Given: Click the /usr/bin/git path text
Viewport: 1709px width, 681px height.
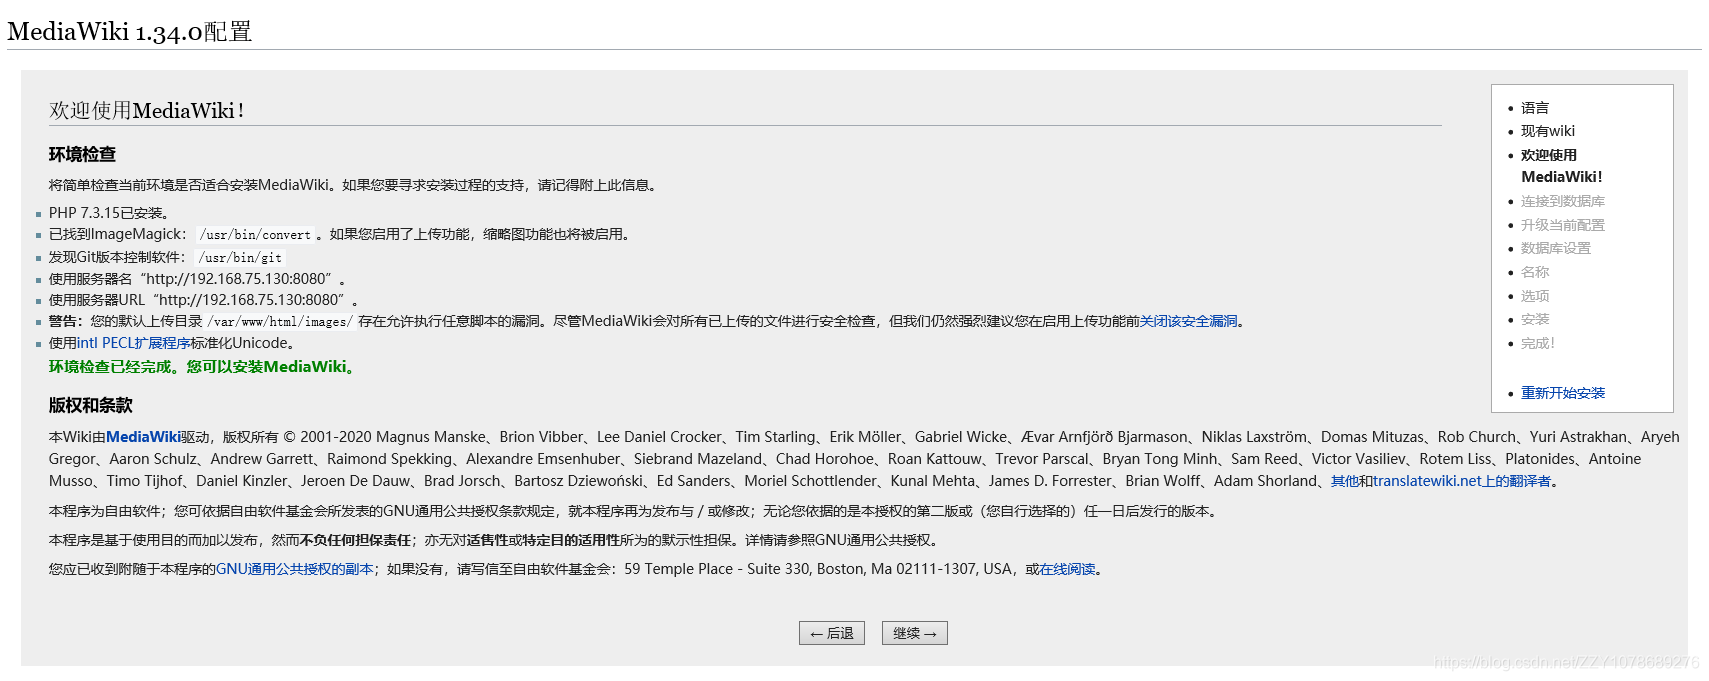Looking at the screenshot, I should click(240, 257).
